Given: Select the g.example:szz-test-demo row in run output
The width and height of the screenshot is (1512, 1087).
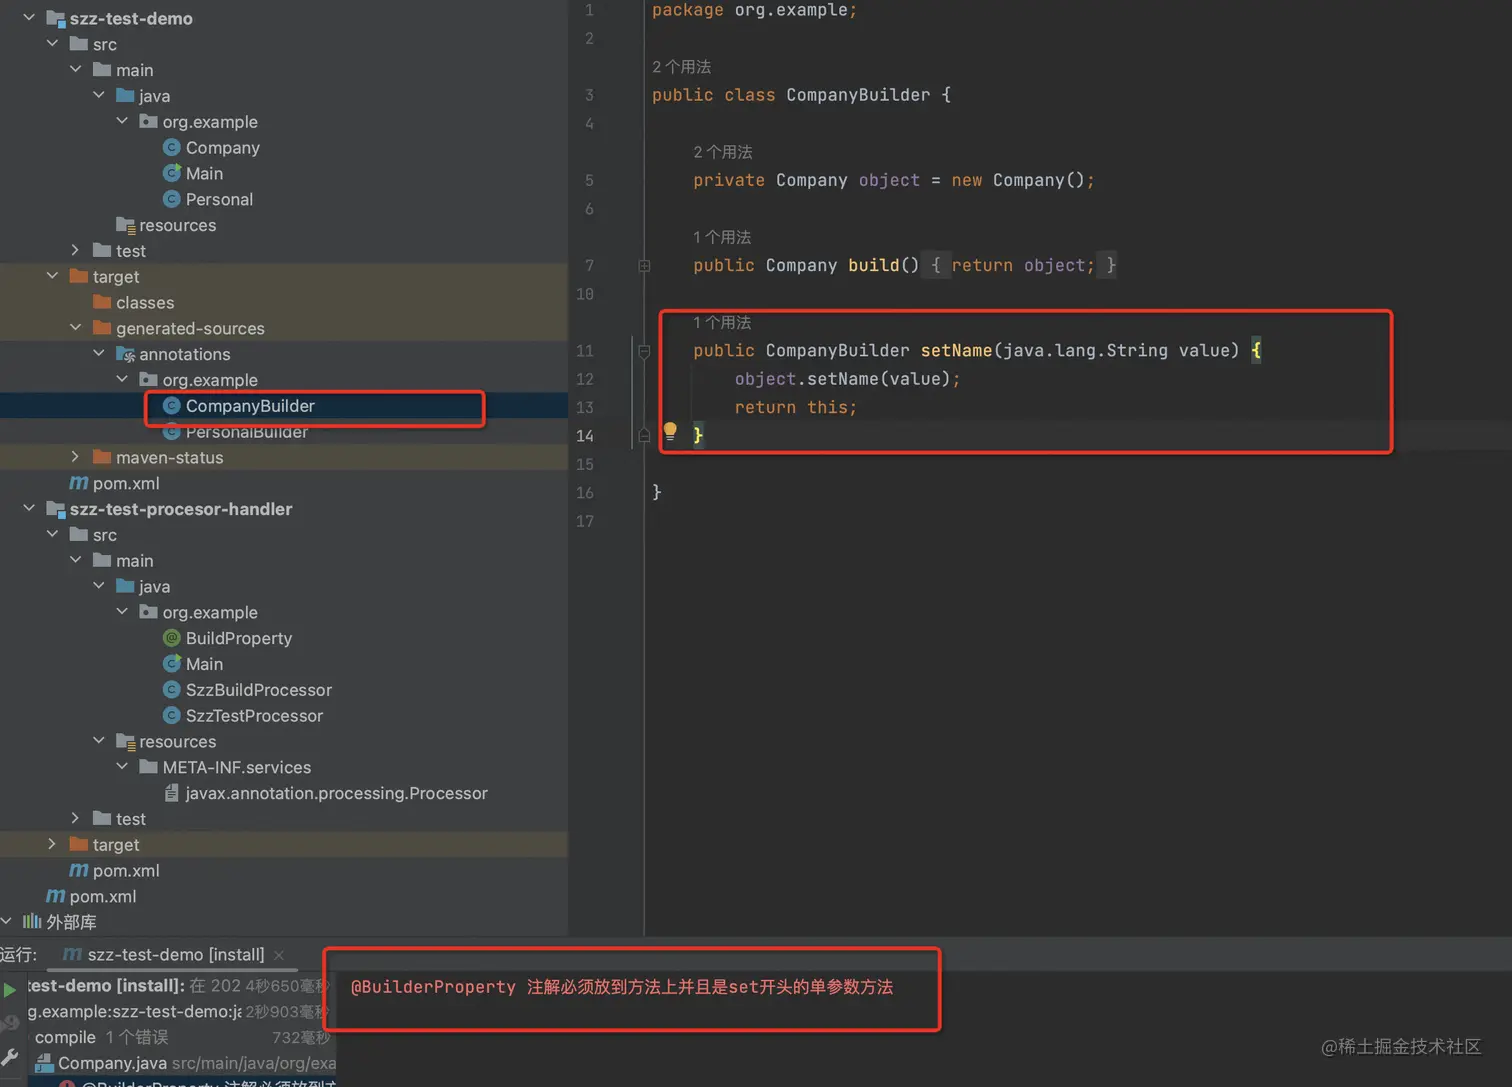Looking at the screenshot, I should tap(183, 1011).
